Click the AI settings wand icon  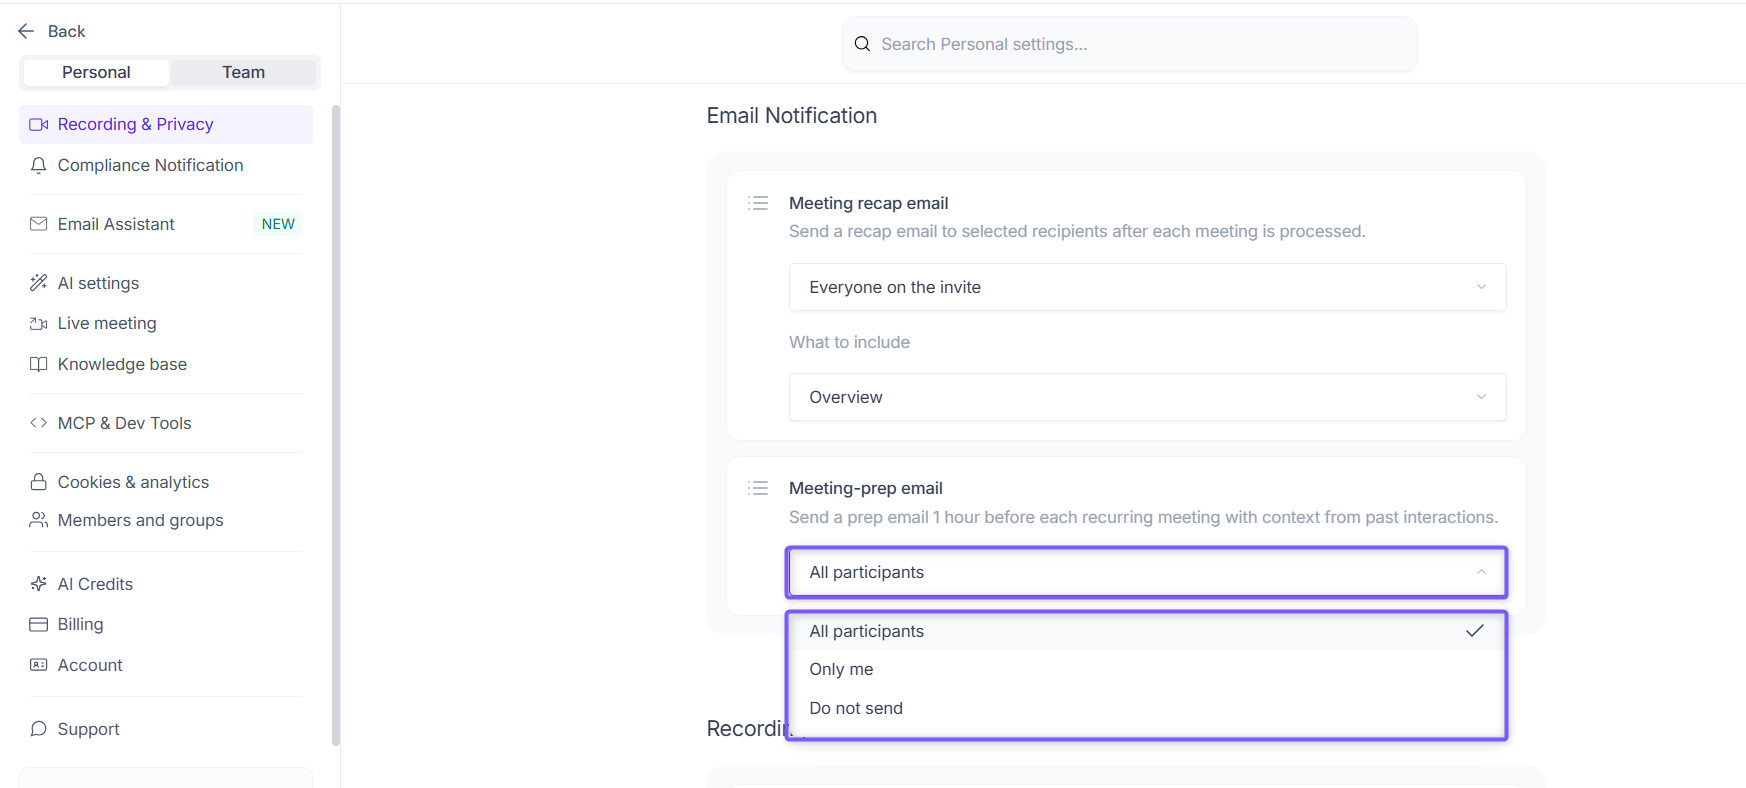pyautogui.click(x=39, y=283)
